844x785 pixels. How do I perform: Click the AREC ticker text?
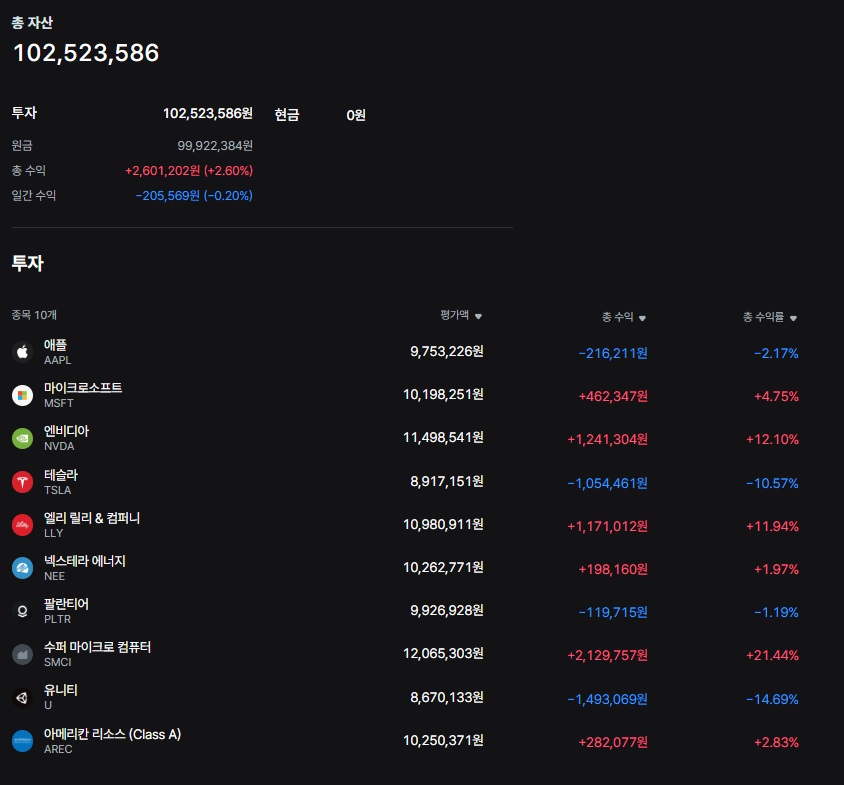[x=58, y=749]
